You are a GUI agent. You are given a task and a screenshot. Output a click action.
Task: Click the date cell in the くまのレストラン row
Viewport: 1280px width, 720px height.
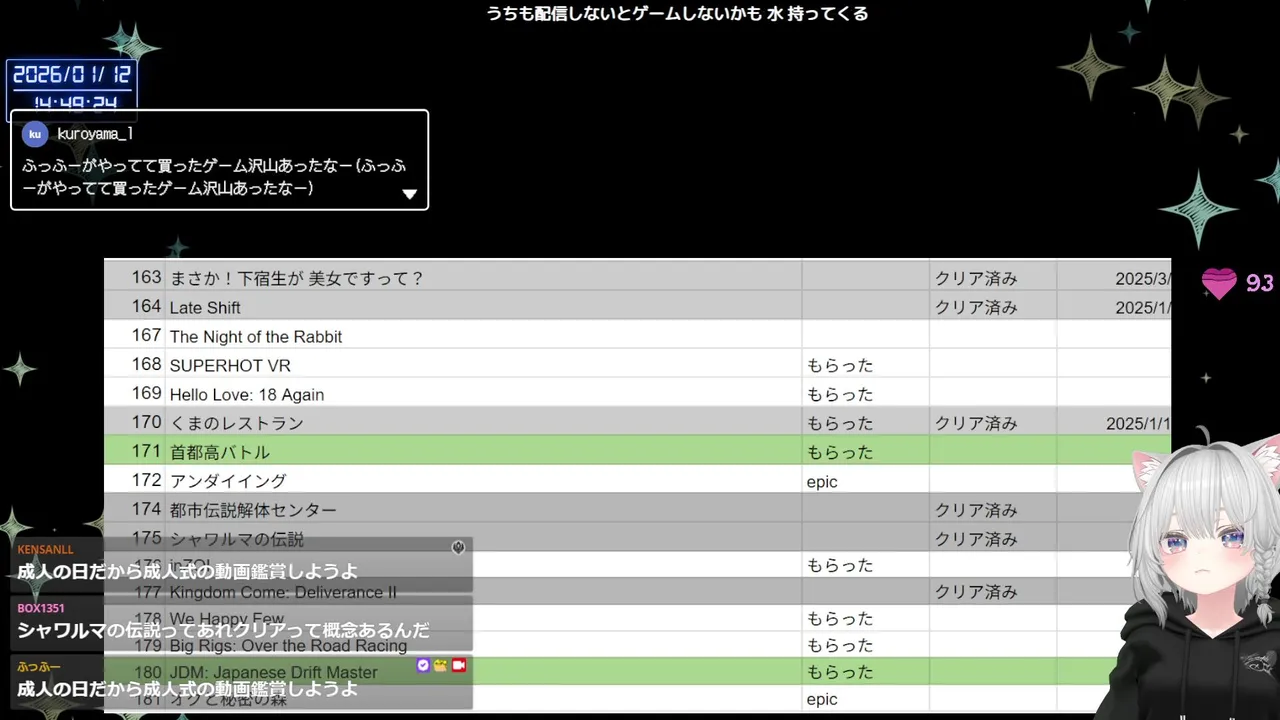point(1114,423)
